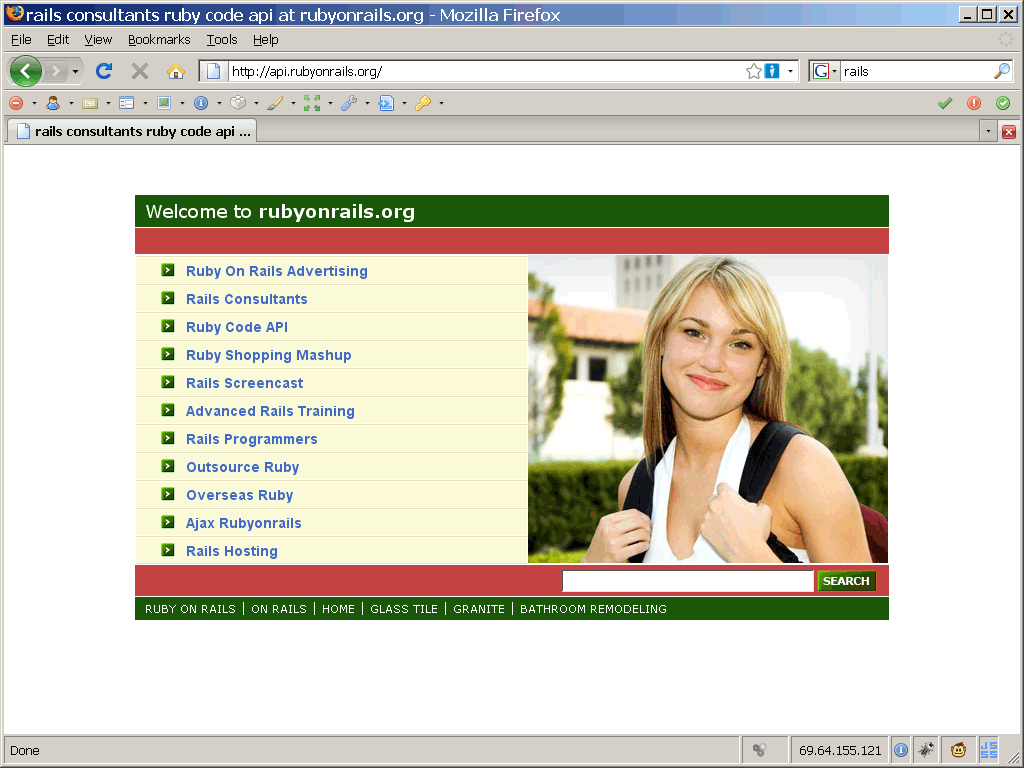This screenshot has height=768, width=1024.
Task: Open Web Developer CSS icon
Action: pyautogui.click(x=90, y=103)
